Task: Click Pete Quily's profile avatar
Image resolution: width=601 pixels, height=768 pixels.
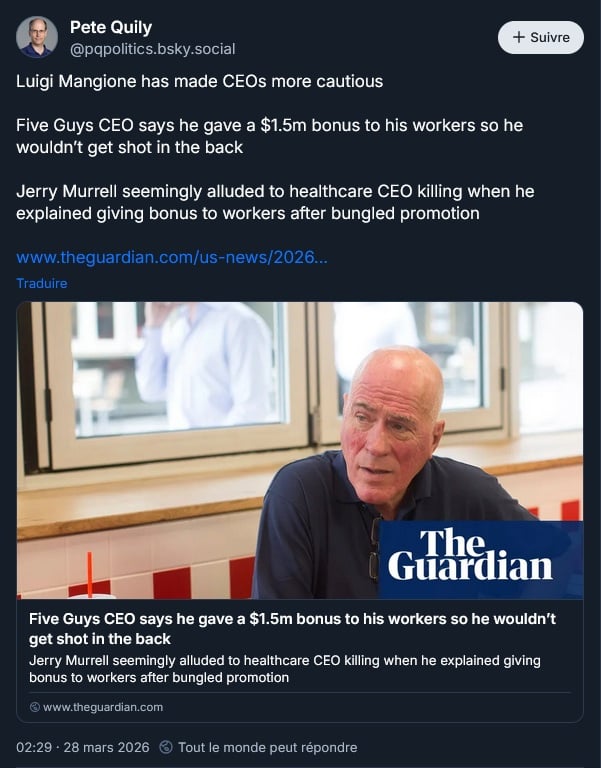Action: point(37,38)
